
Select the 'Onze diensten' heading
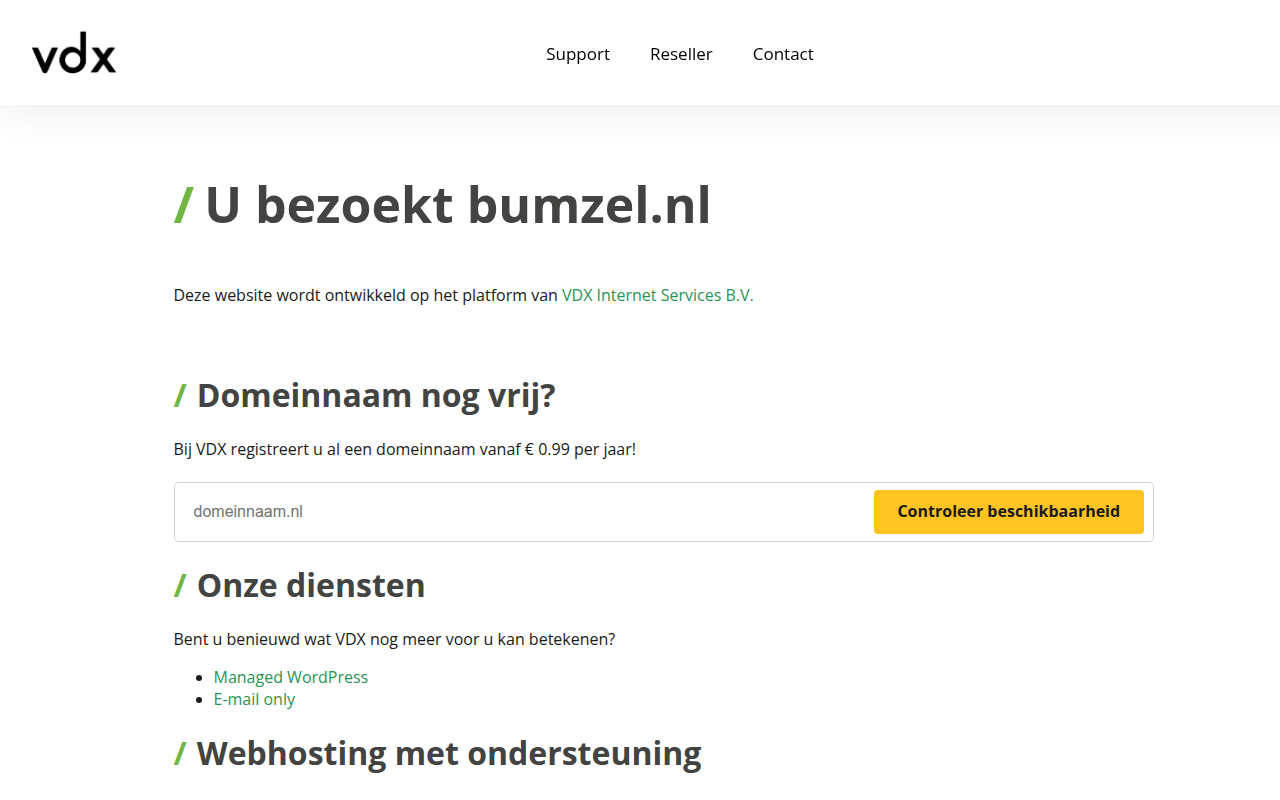(x=300, y=585)
